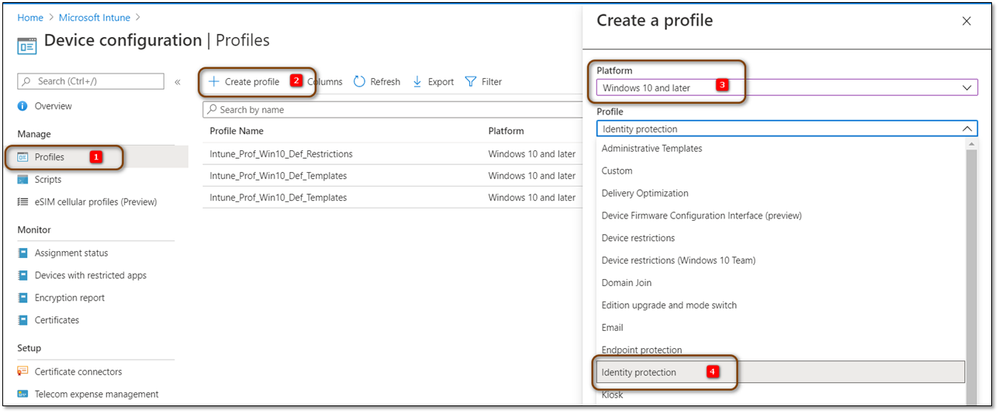Screen dimensions: 999x413
Task: Click the Create profile button
Action: pyautogui.click(x=245, y=82)
